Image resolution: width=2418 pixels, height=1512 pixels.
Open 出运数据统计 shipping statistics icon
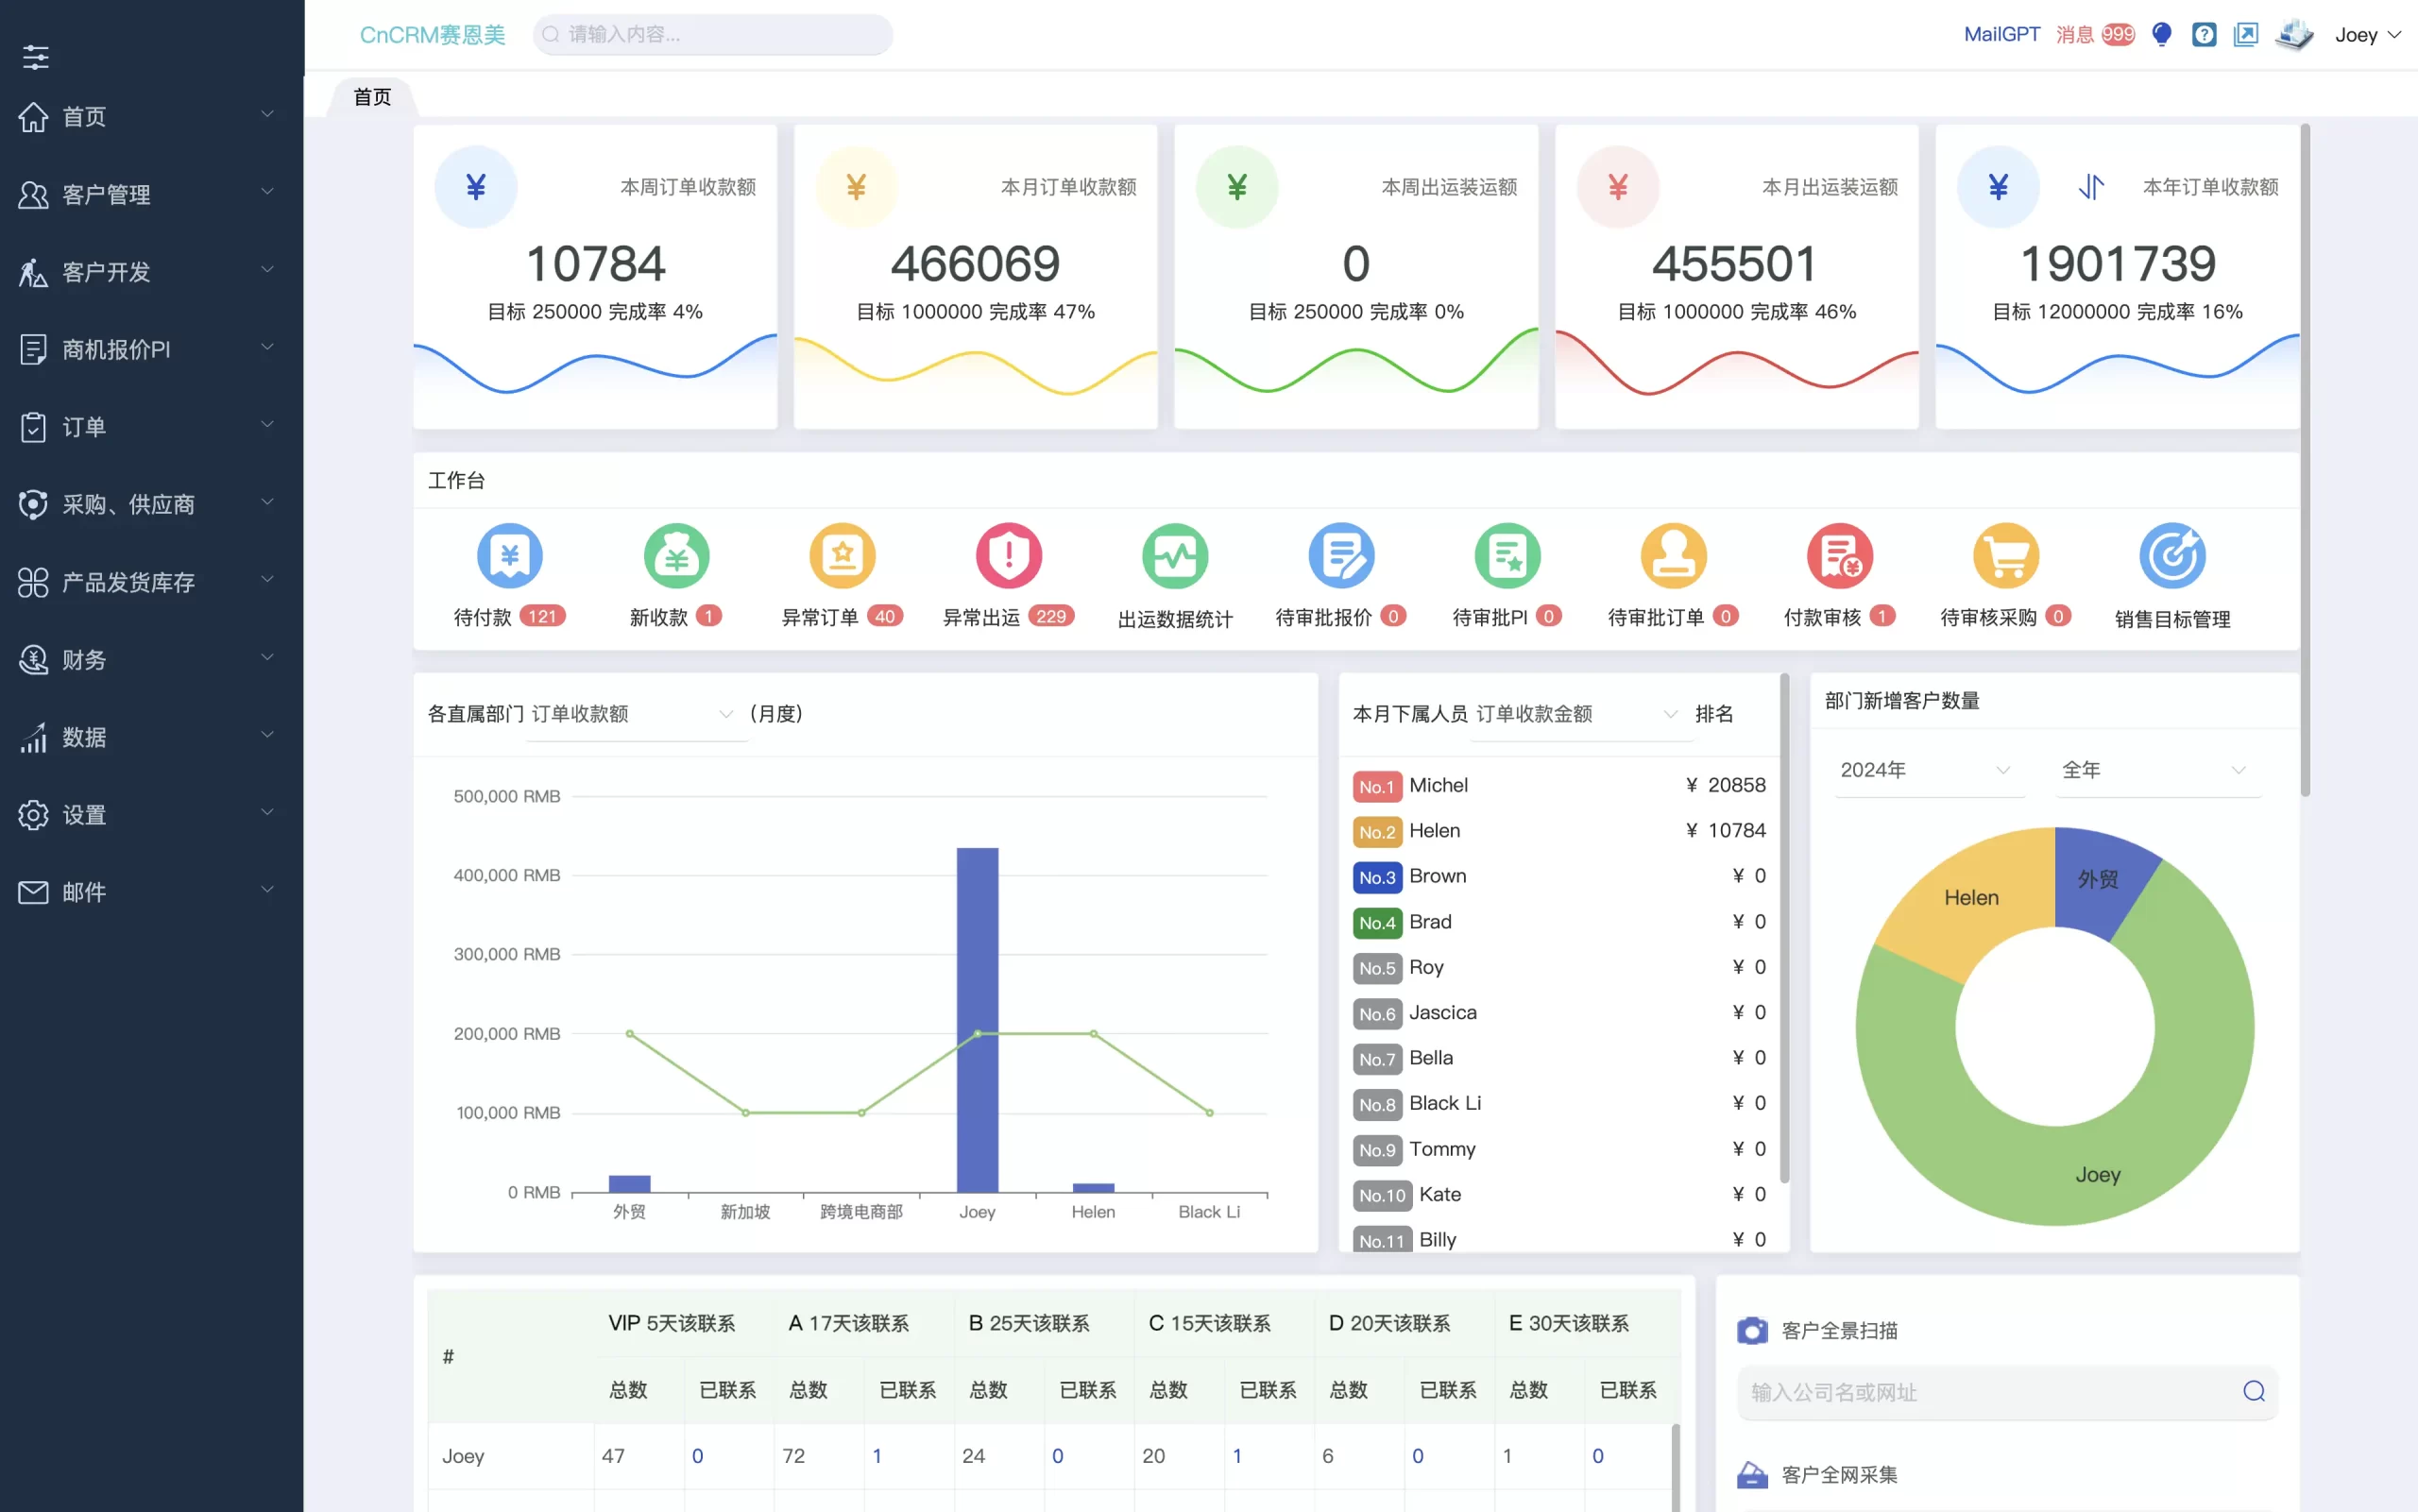pos(1174,556)
